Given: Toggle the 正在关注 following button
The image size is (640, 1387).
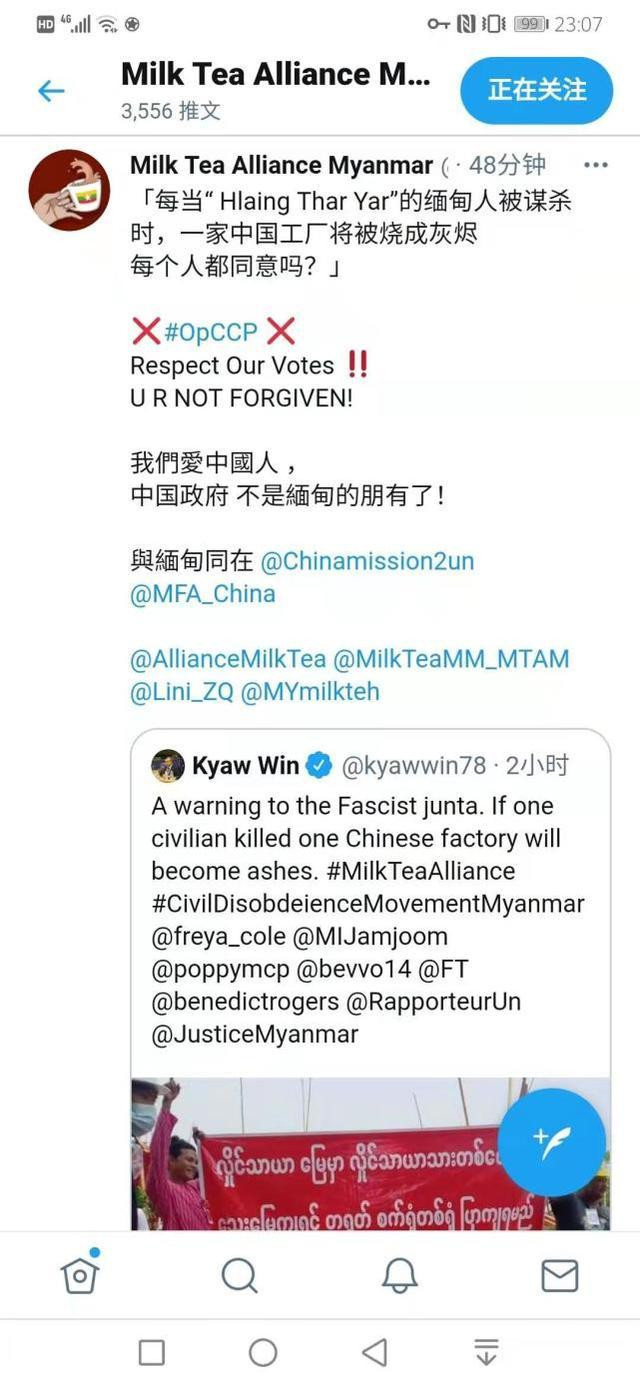Looking at the screenshot, I should point(537,90).
